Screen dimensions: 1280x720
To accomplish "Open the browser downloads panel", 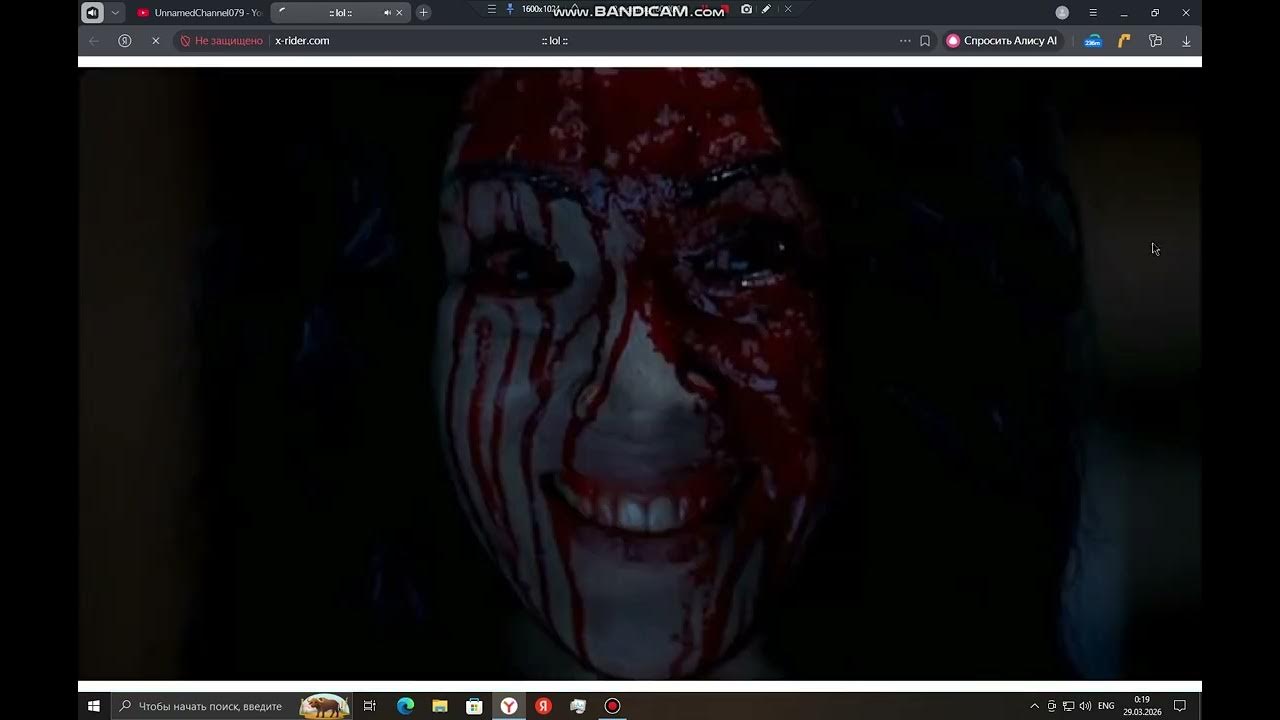I will coord(1186,41).
